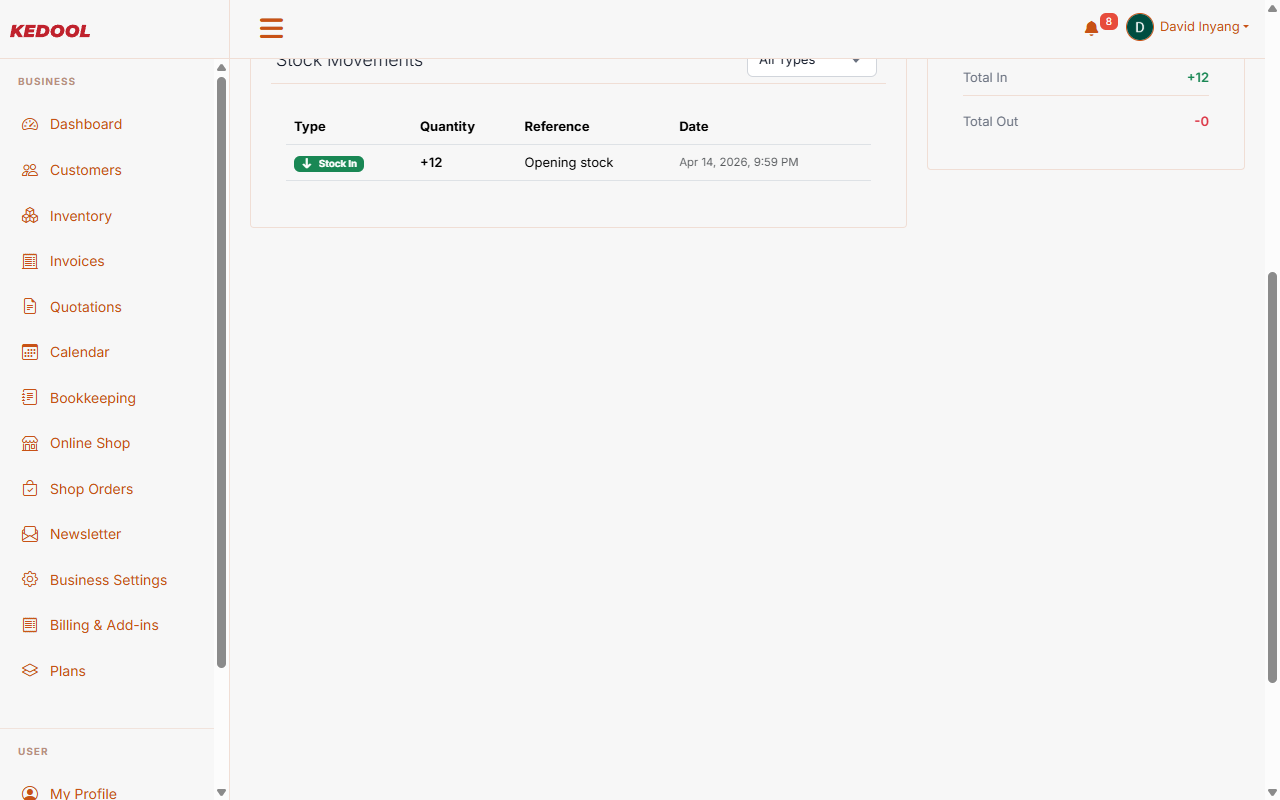This screenshot has height=800, width=1280.
Task: Open the Invoices menu item
Action: [77, 261]
